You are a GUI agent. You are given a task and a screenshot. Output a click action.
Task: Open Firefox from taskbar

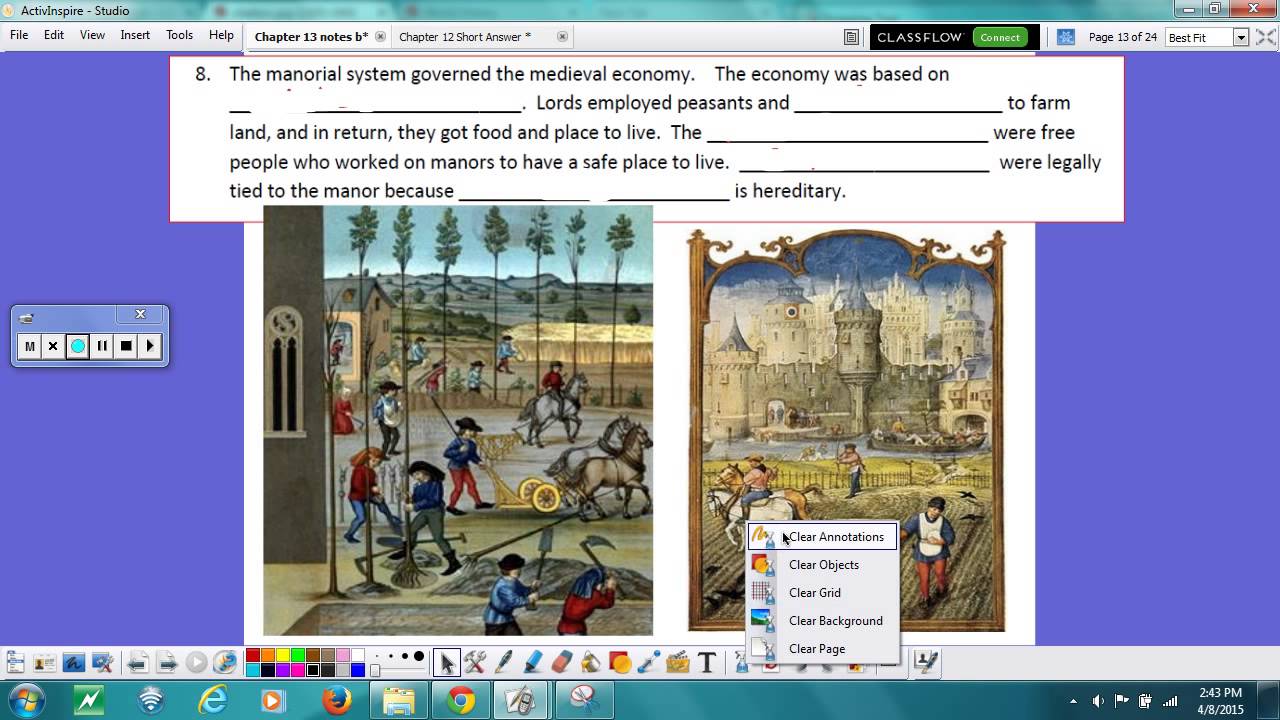[x=336, y=700]
